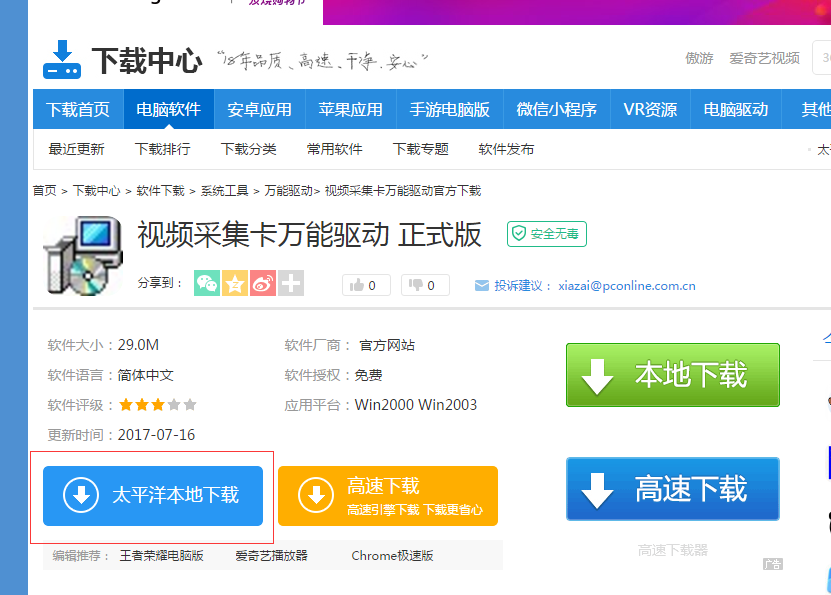Select the 电脑驱动 navigation tab
The image size is (831, 595).
tap(734, 110)
